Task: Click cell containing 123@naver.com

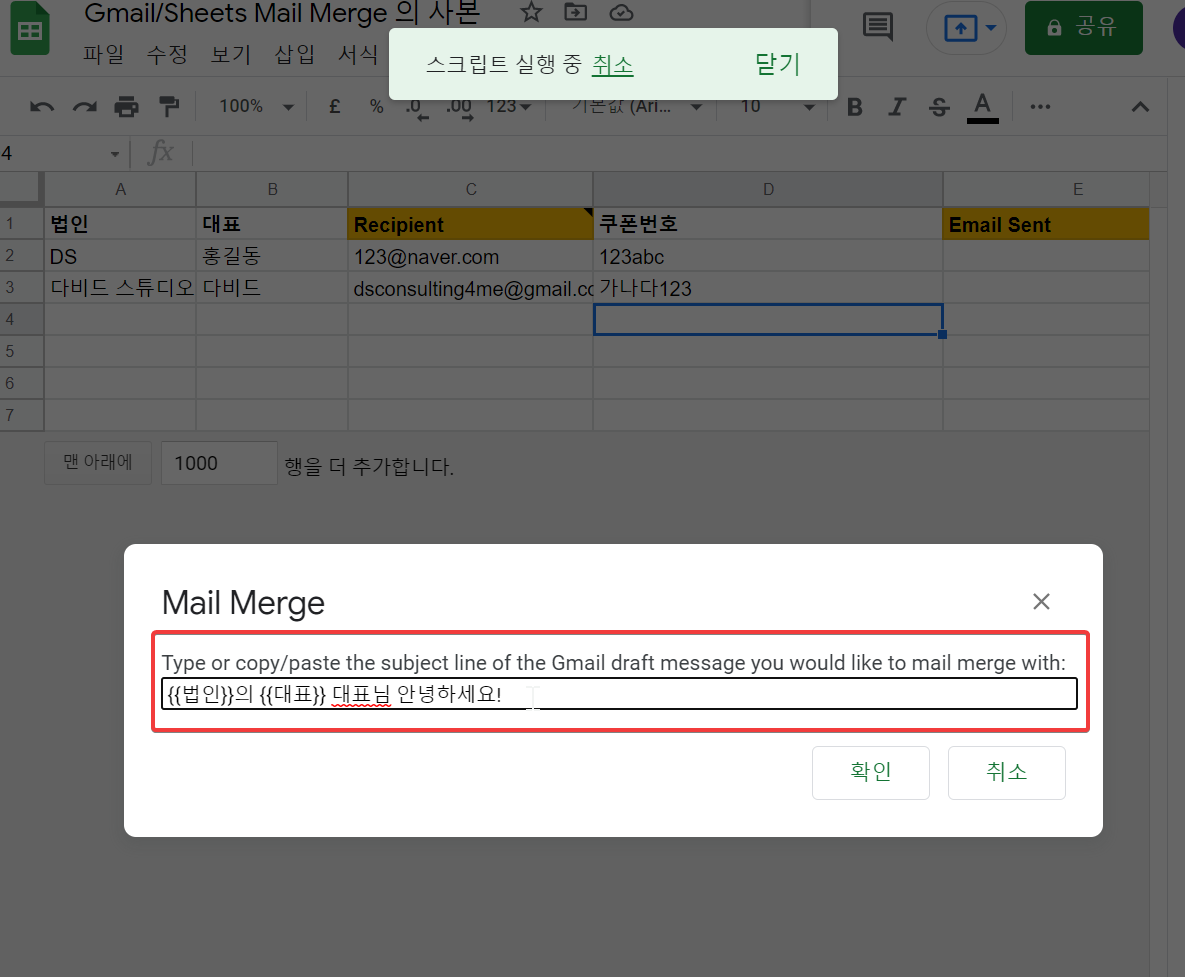Action: click(x=471, y=256)
